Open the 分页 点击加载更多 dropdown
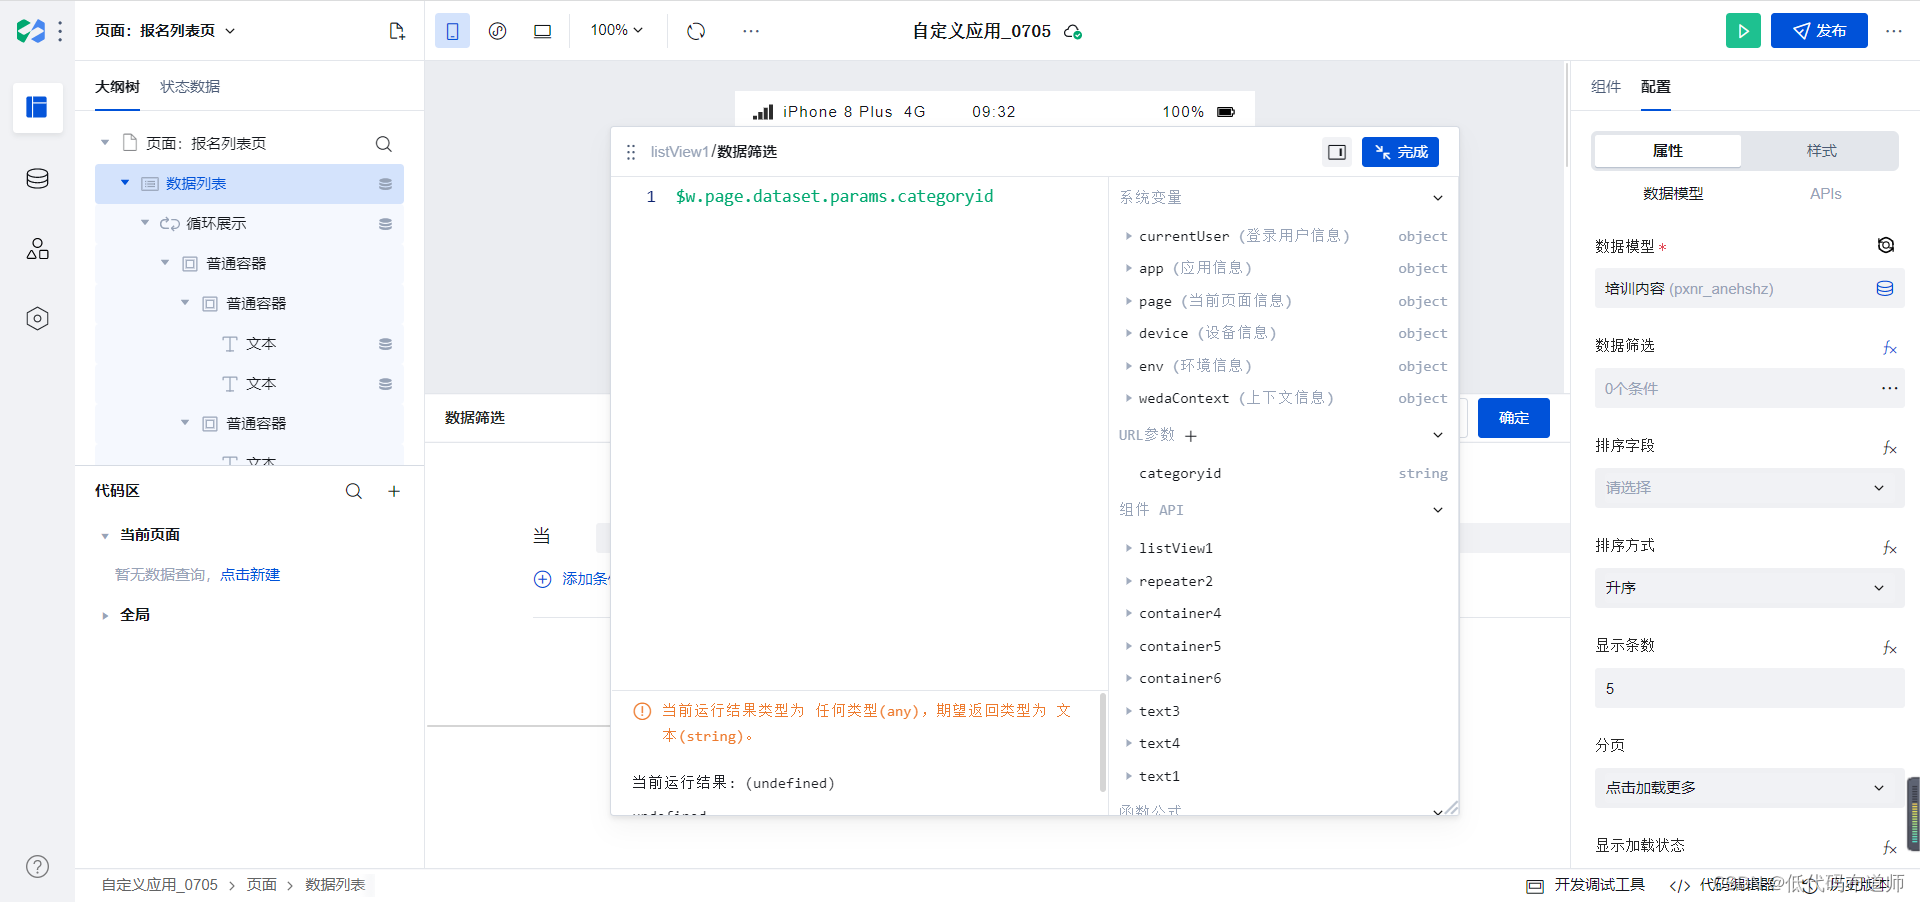 click(x=1749, y=788)
